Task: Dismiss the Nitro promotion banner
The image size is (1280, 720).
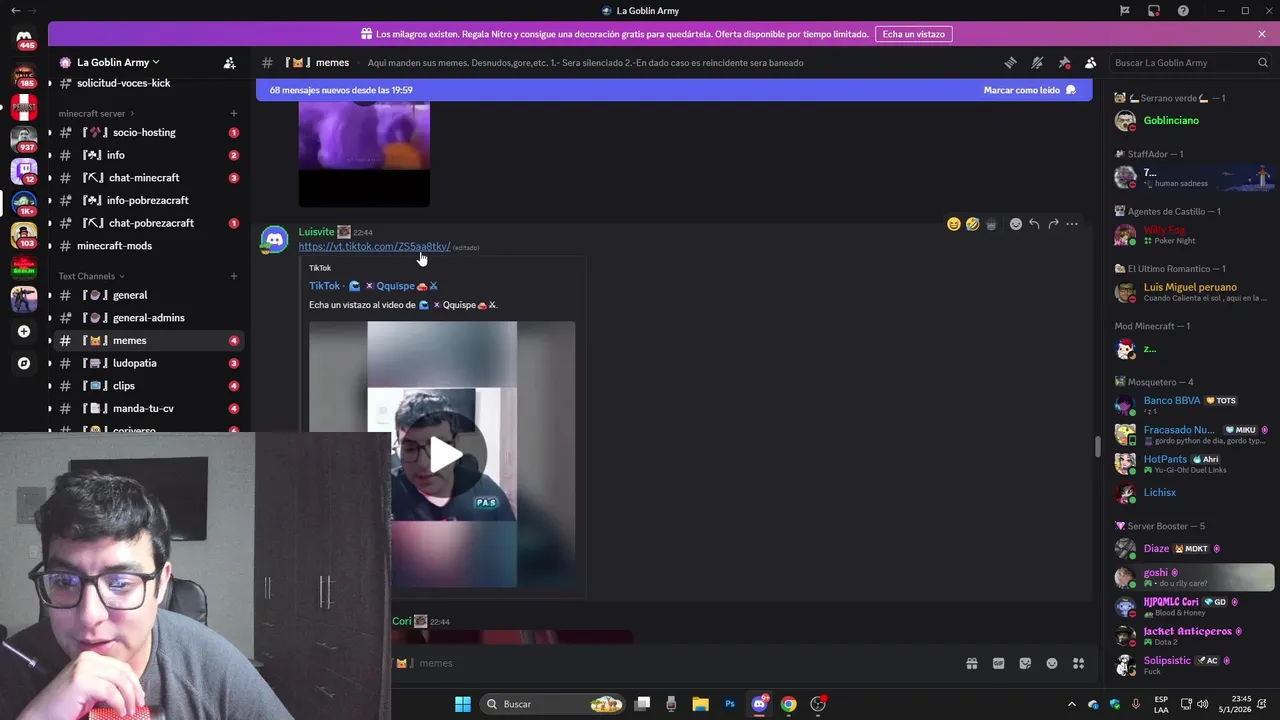Action: pos(1262,34)
